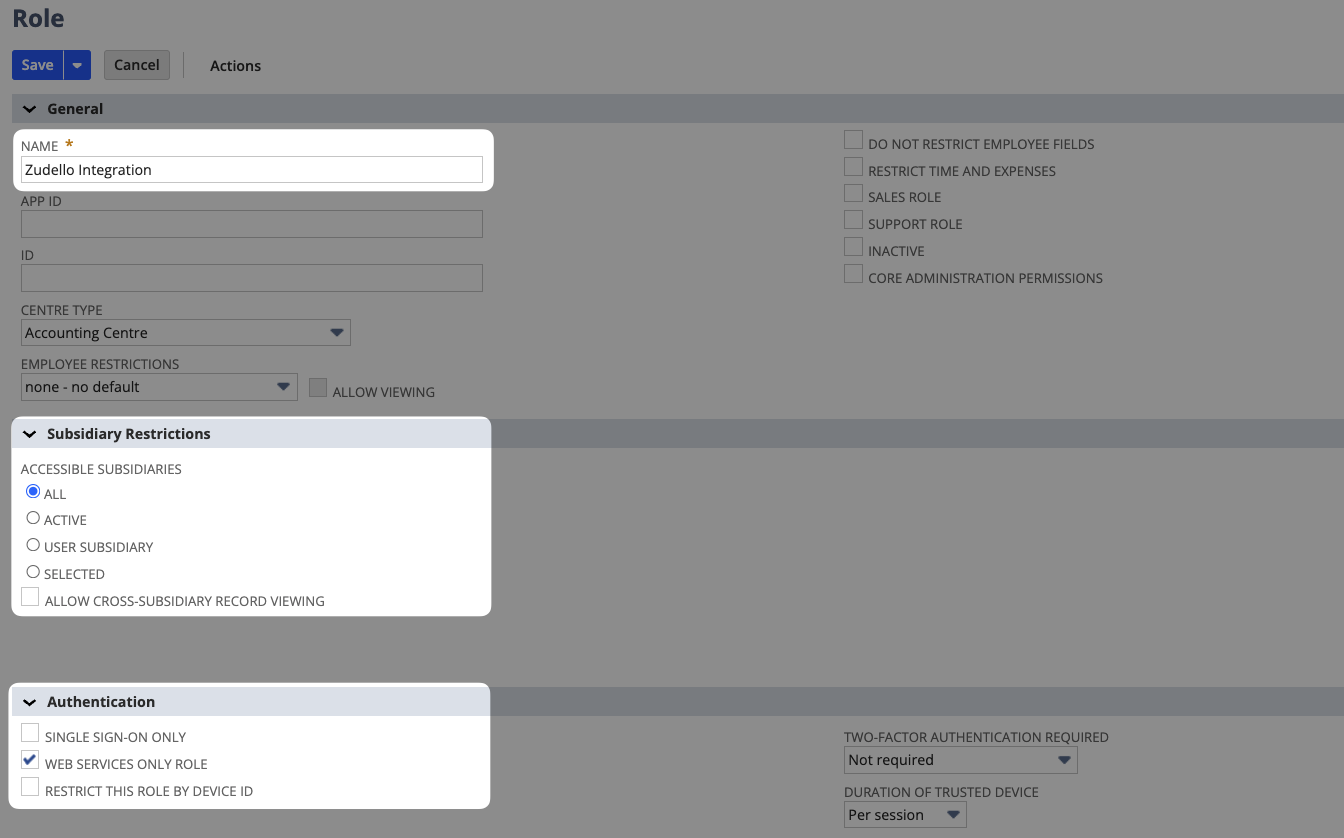The height and width of the screenshot is (838, 1344).
Task: Open Duration of Trusted Device dropdown
Action: tap(905, 815)
